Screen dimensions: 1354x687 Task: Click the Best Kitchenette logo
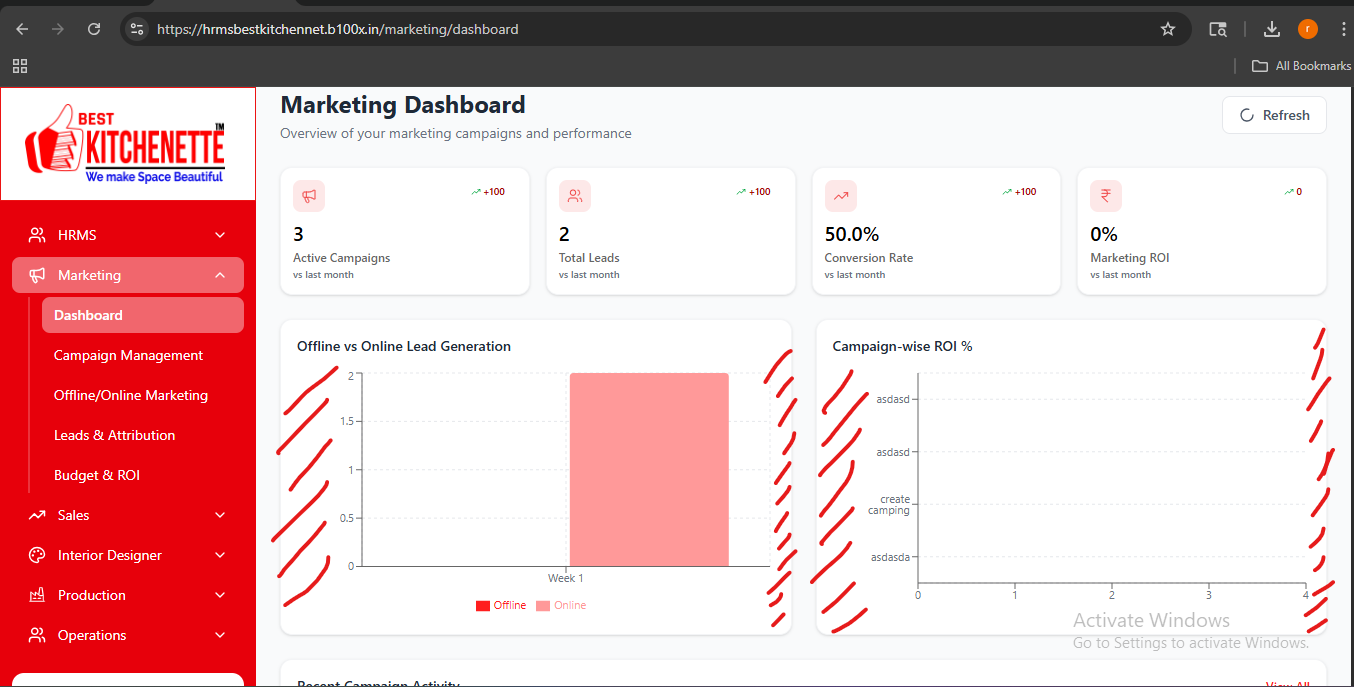pos(126,144)
